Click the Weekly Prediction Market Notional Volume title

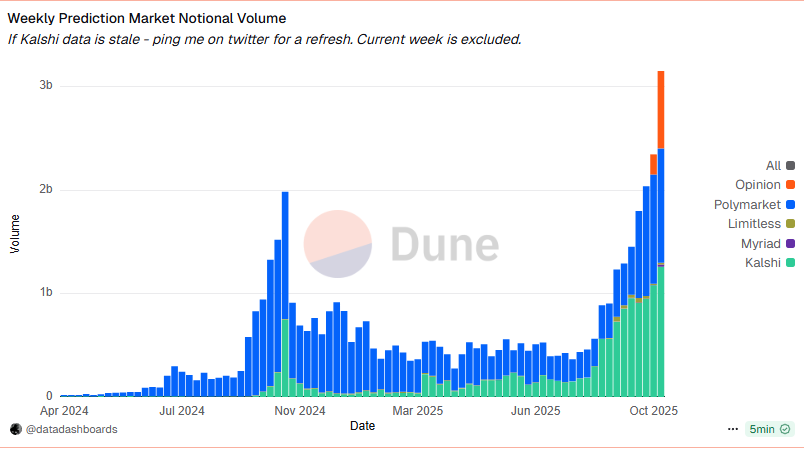click(147, 18)
